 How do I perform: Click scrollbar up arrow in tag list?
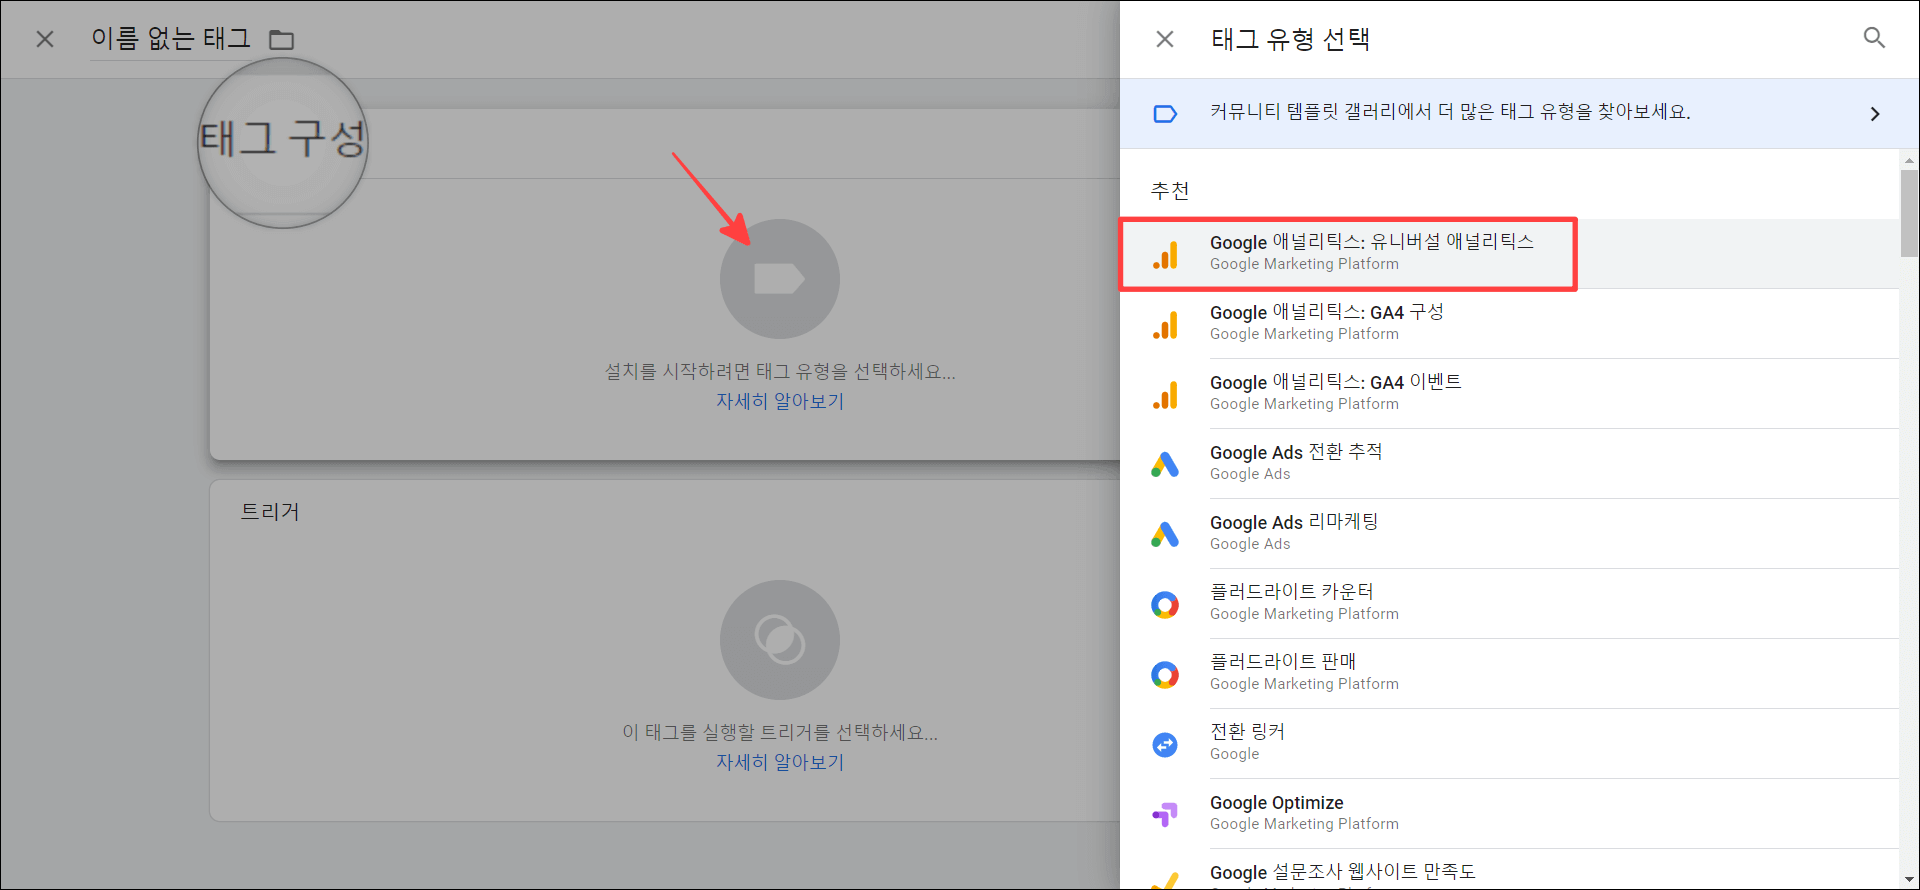[x=1909, y=160]
